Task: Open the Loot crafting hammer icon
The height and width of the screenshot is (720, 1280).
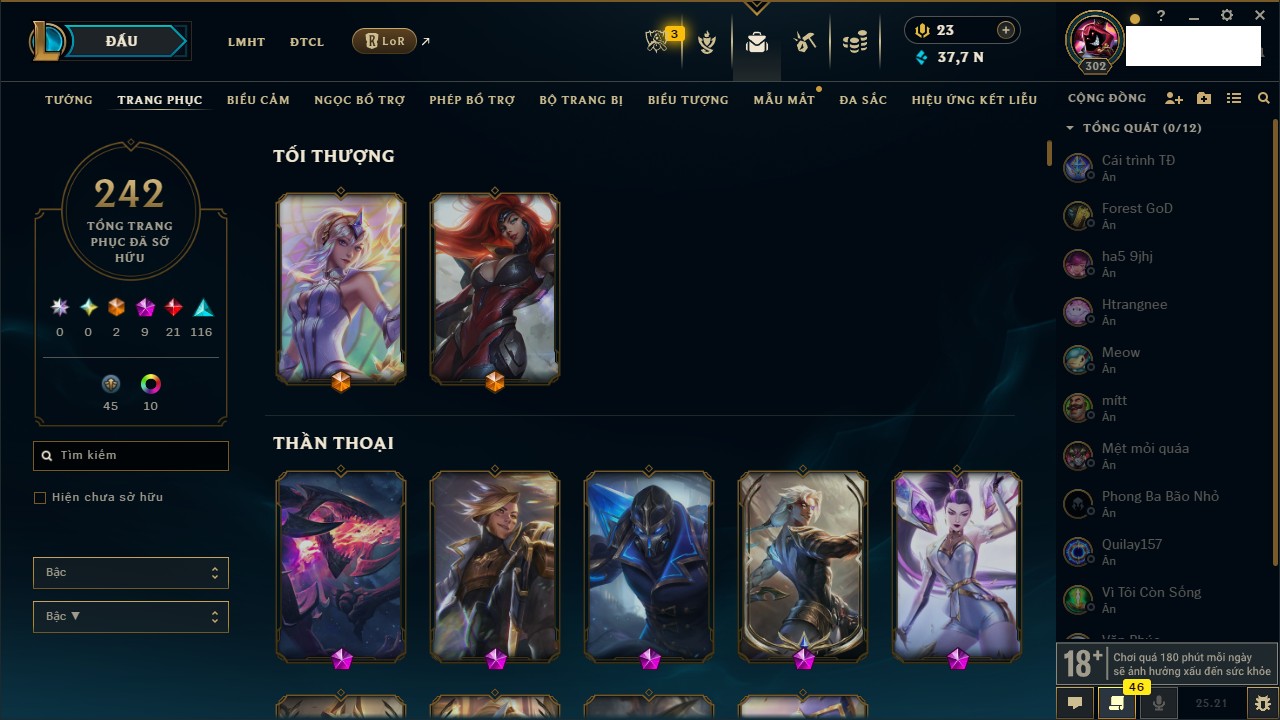Action: (x=805, y=42)
